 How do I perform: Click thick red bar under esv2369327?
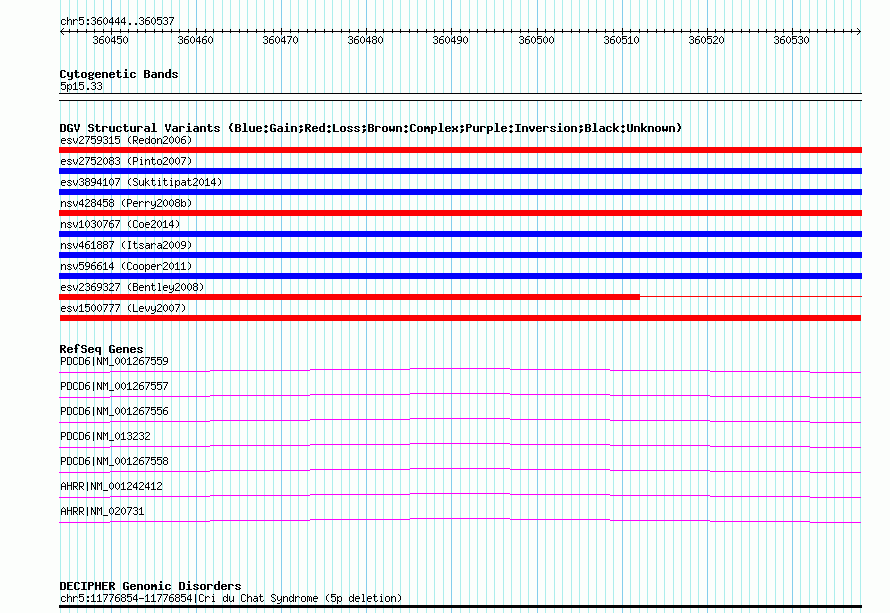coord(350,297)
